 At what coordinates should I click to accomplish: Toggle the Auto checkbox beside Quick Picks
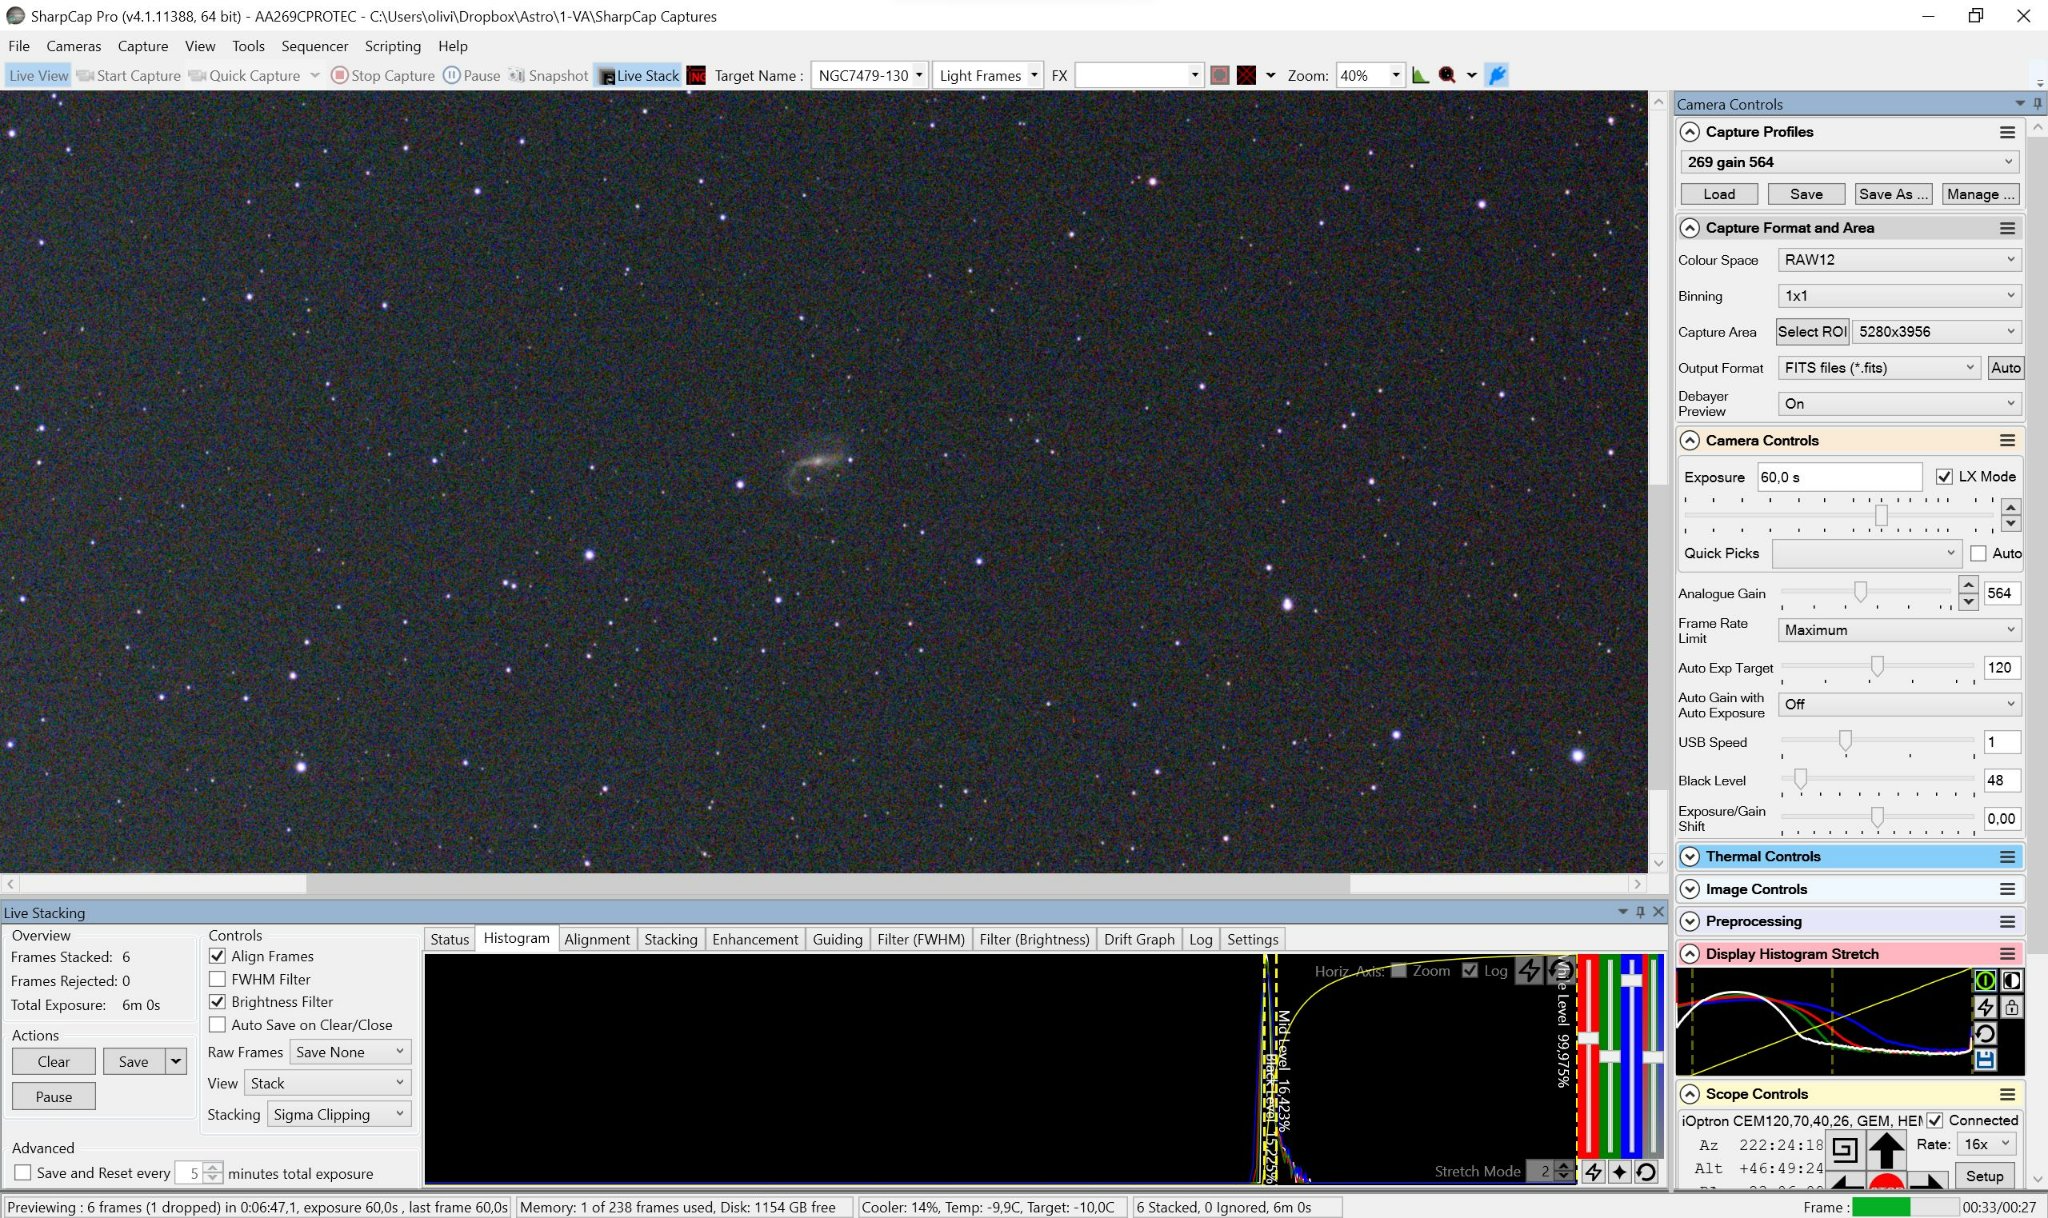[1978, 553]
